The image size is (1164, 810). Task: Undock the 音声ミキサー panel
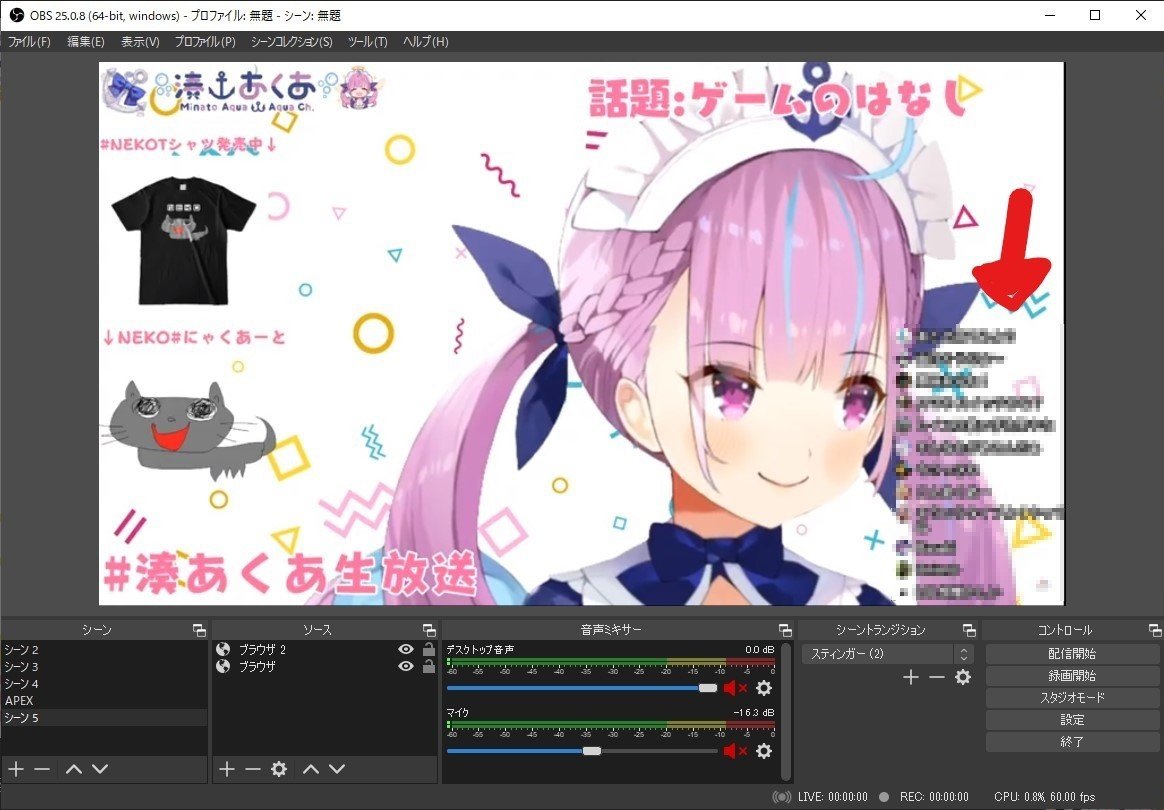pyautogui.click(x=785, y=630)
